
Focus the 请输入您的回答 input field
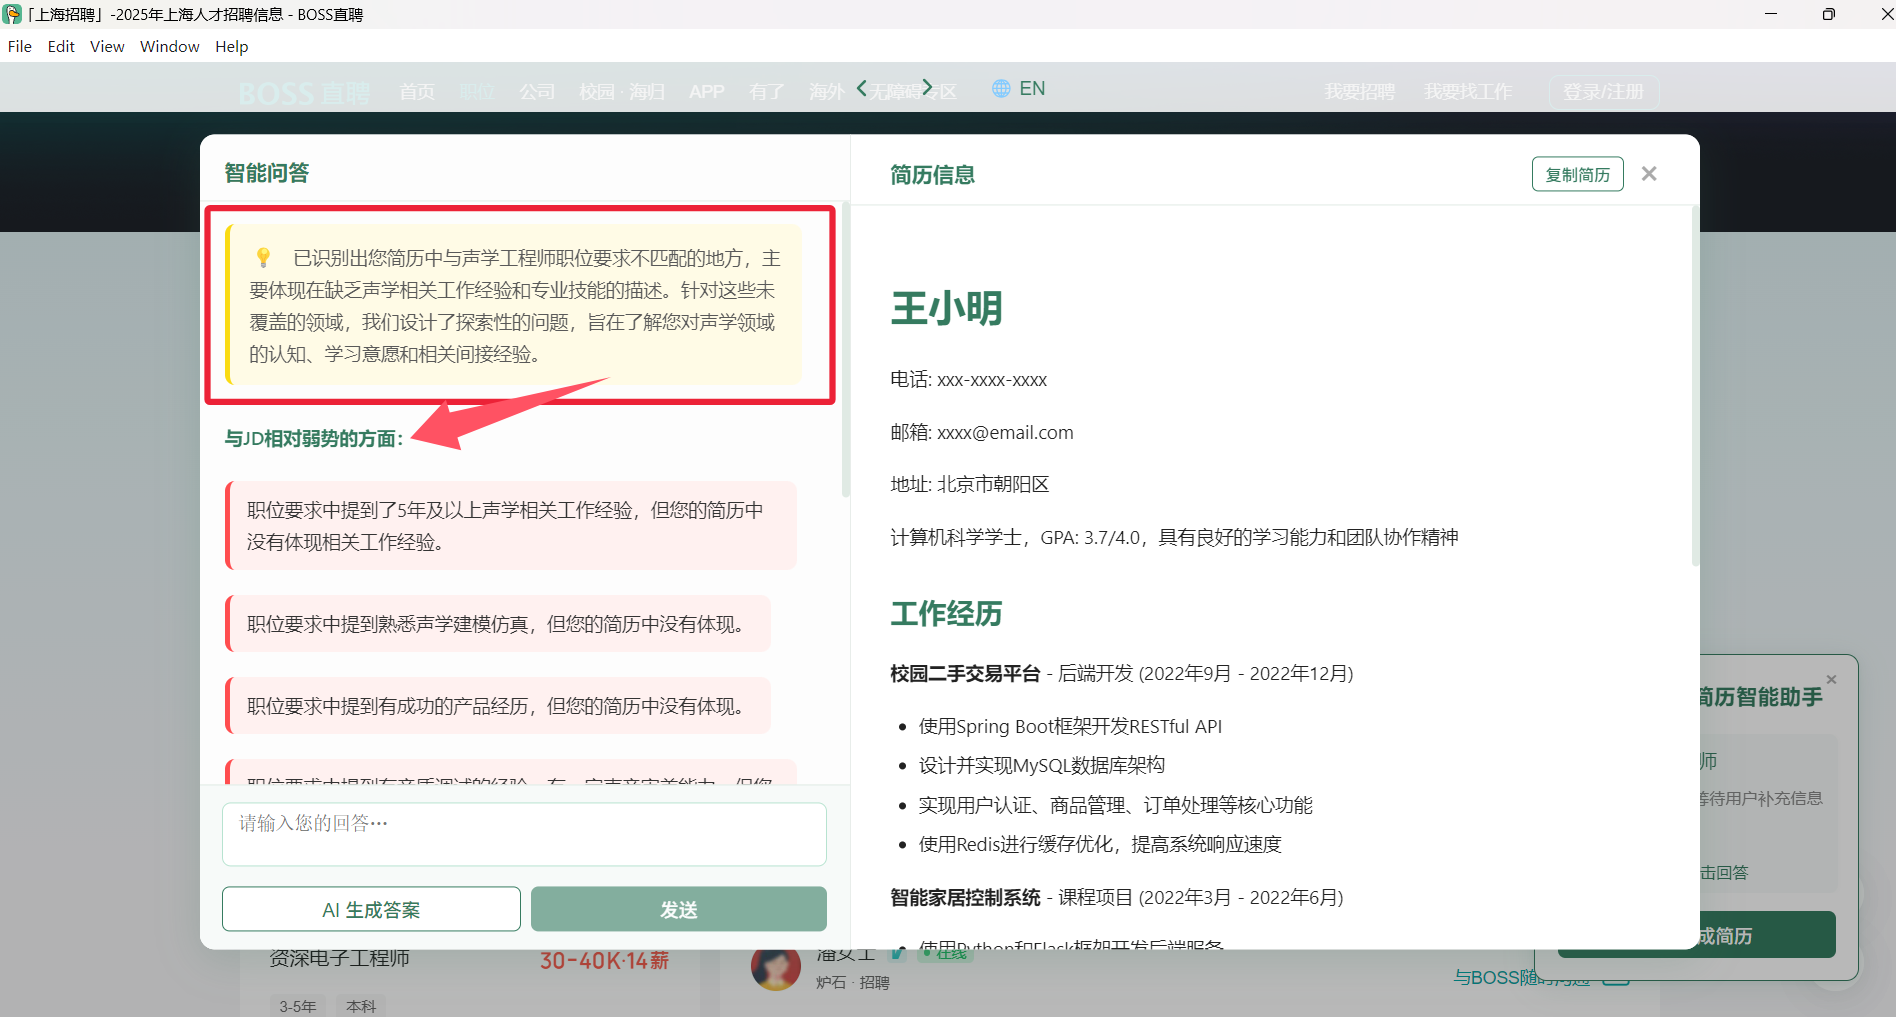(524, 834)
